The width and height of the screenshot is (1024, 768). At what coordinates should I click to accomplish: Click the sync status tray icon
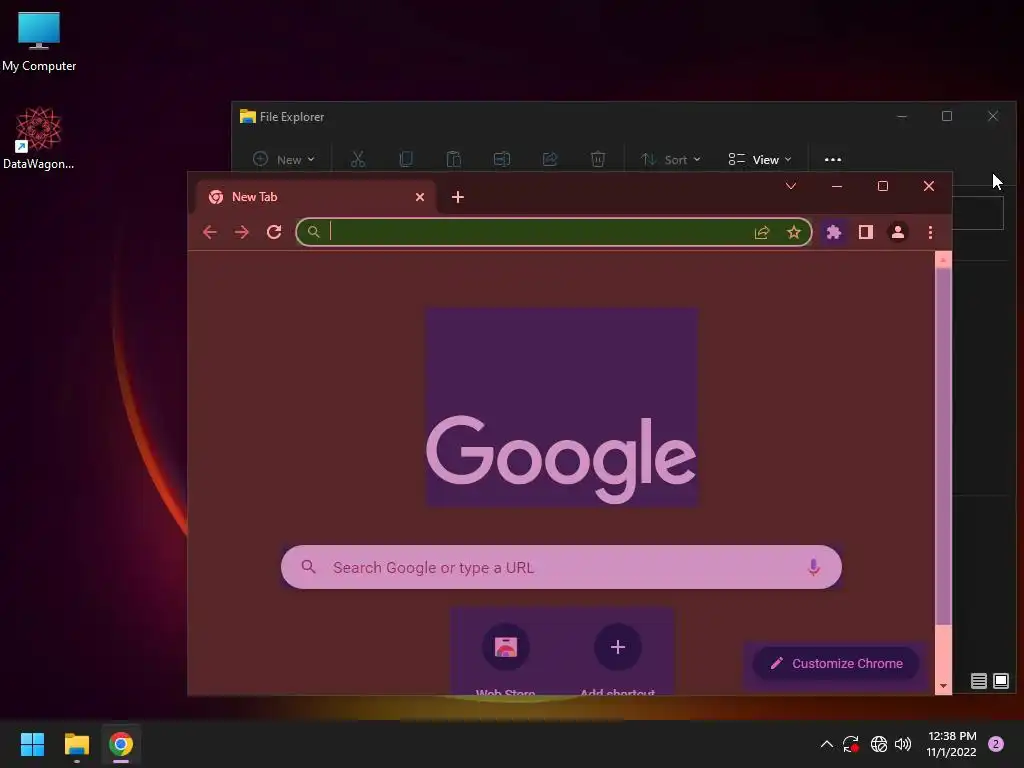(851, 744)
